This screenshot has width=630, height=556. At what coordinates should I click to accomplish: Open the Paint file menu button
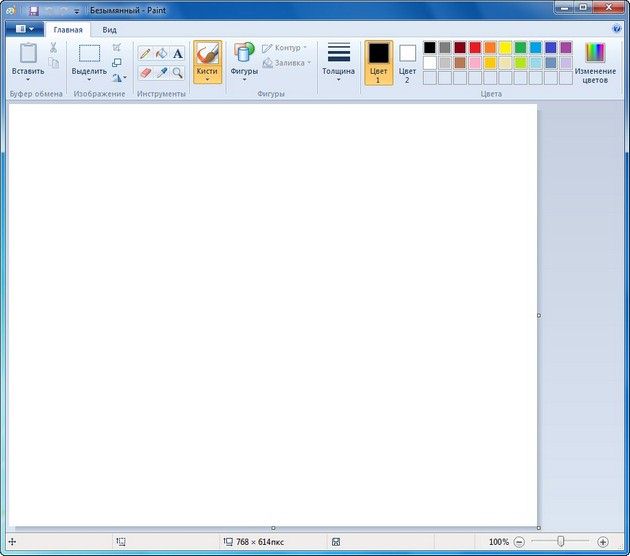(x=25, y=29)
